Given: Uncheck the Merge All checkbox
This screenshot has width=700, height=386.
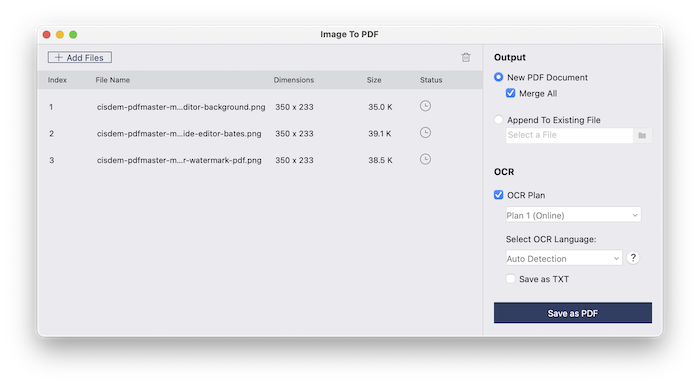Looking at the screenshot, I should (x=510, y=93).
